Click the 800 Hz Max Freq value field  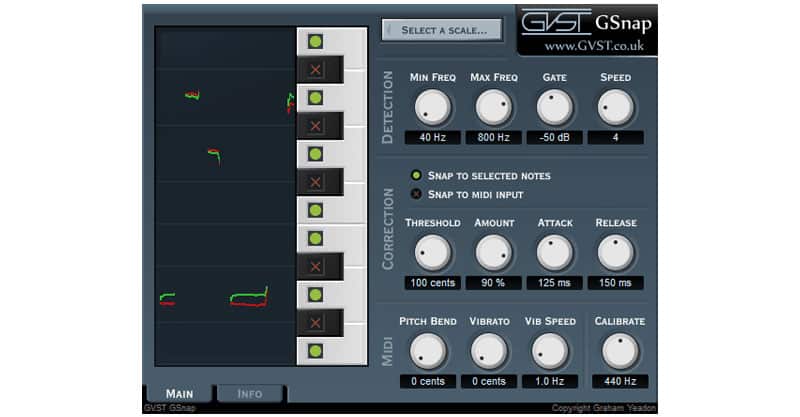pyautogui.click(x=493, y=137)
